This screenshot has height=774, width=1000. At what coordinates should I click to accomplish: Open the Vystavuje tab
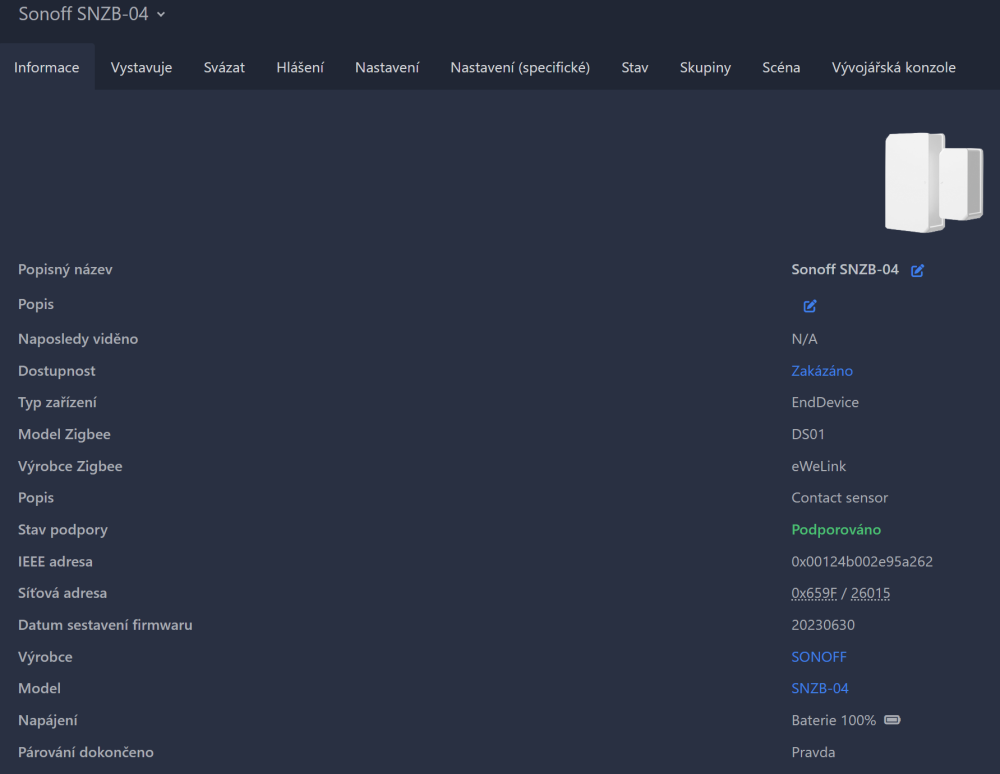click(141, 67)
